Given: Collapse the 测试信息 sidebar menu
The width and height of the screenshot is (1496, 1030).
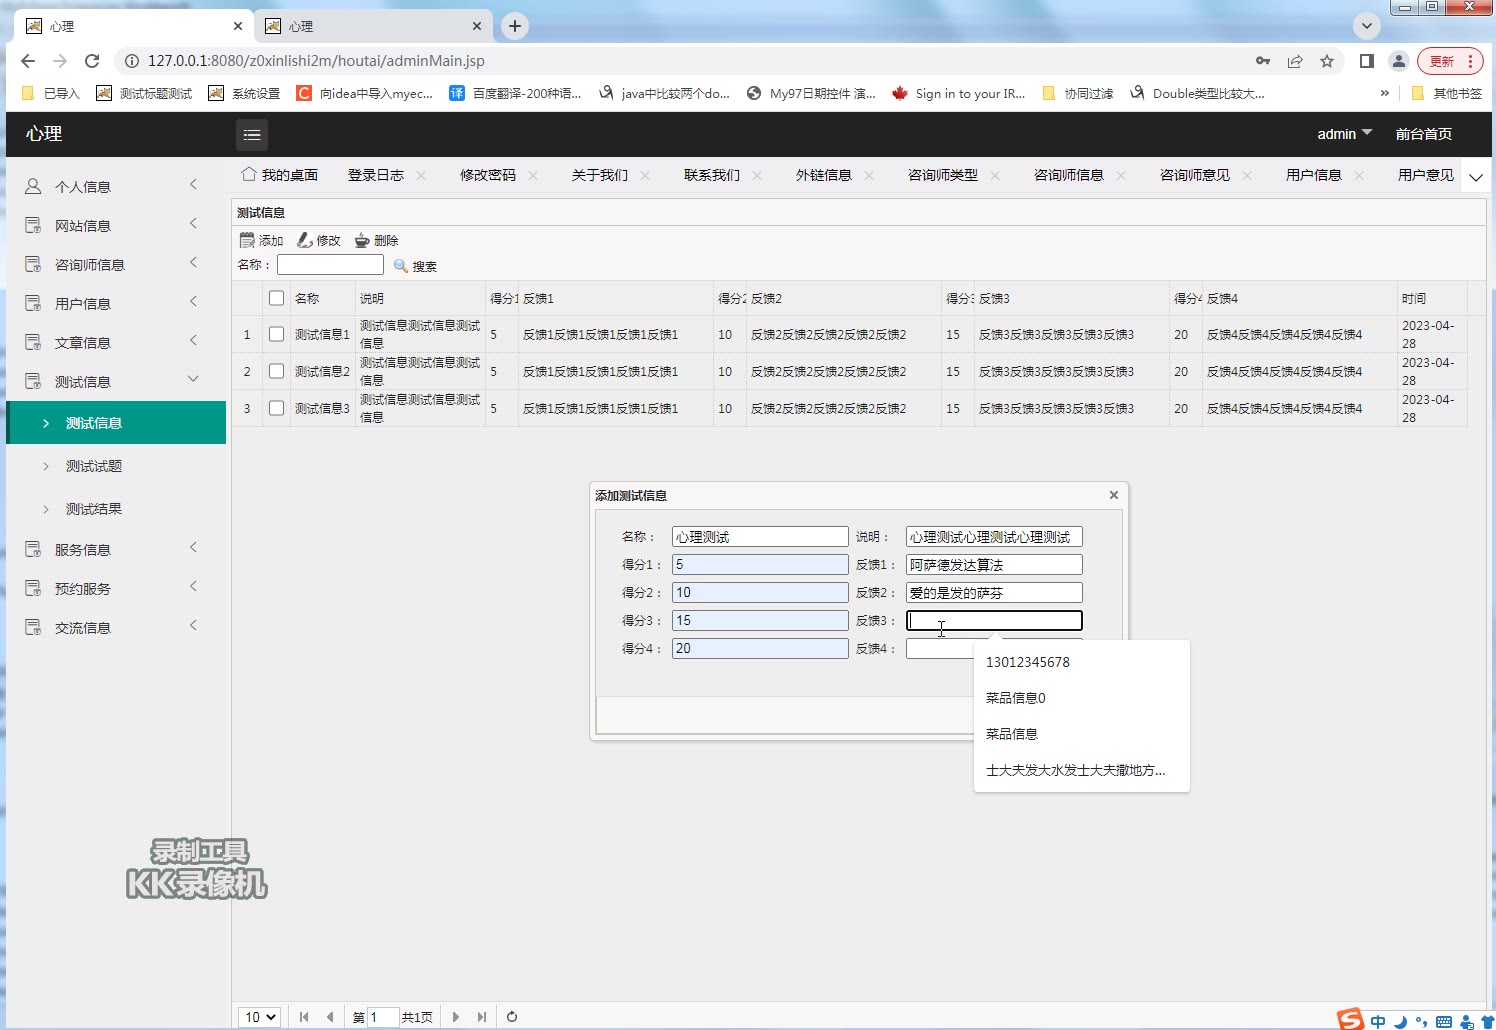Looking at the screenshot, I should coord(194,379).
